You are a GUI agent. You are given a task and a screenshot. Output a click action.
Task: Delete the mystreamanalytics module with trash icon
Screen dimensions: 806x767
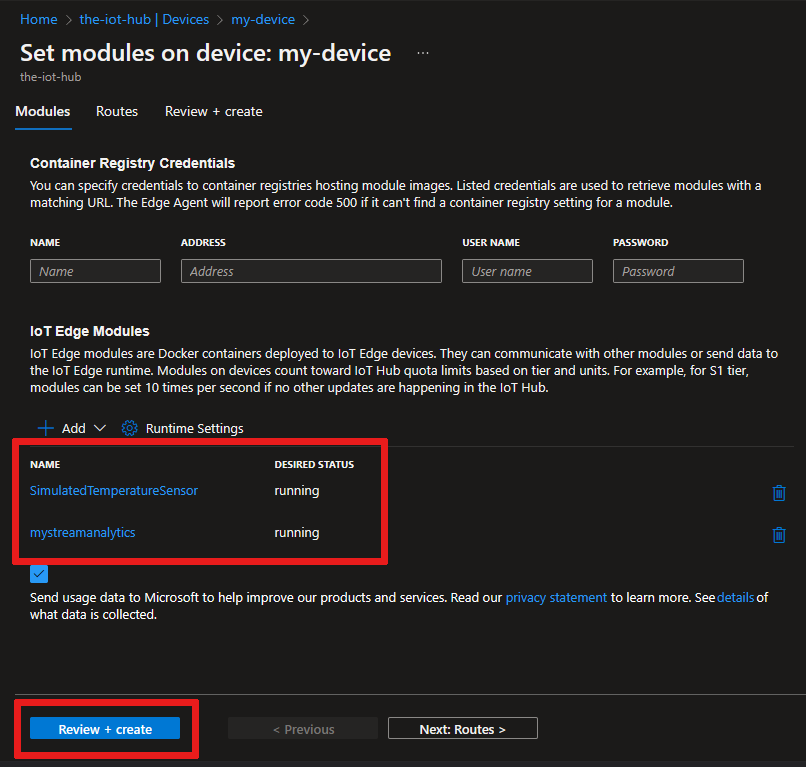(x=779, y=534)
